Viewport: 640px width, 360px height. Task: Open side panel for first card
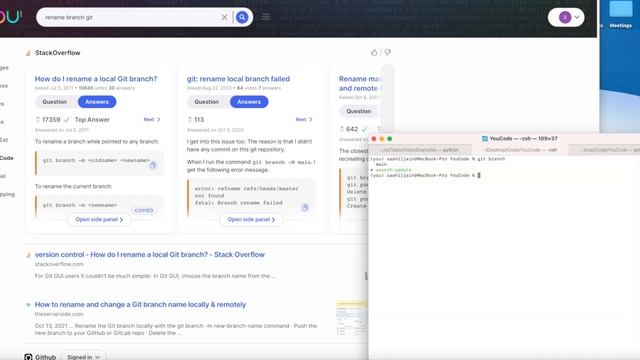click(99, 220)
